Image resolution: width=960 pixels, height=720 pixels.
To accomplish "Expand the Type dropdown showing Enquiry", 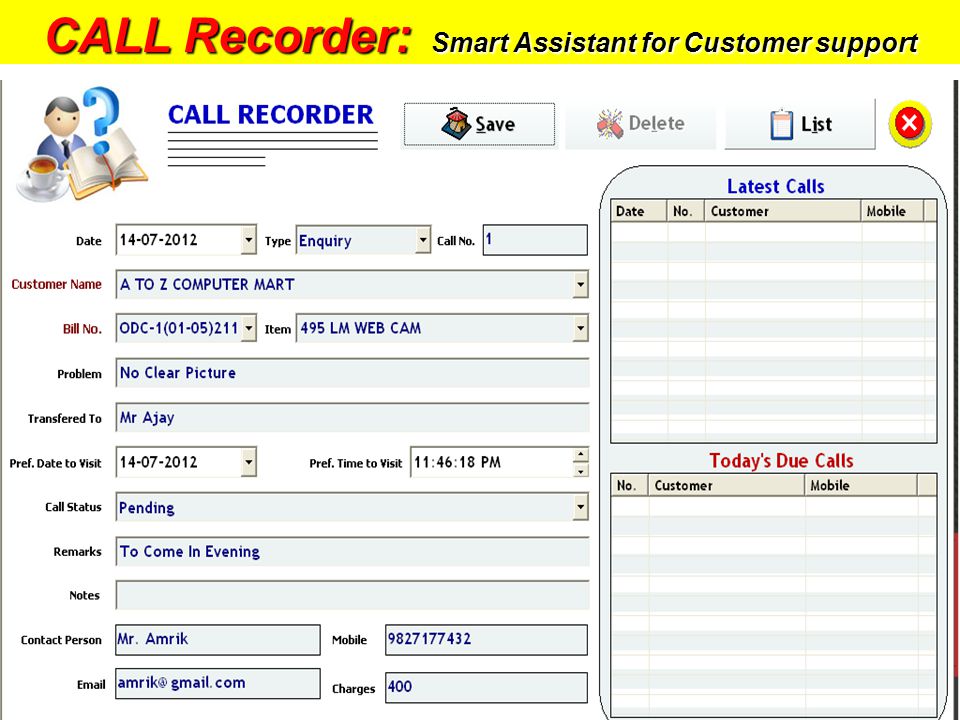I will click(x=423, y=240).
